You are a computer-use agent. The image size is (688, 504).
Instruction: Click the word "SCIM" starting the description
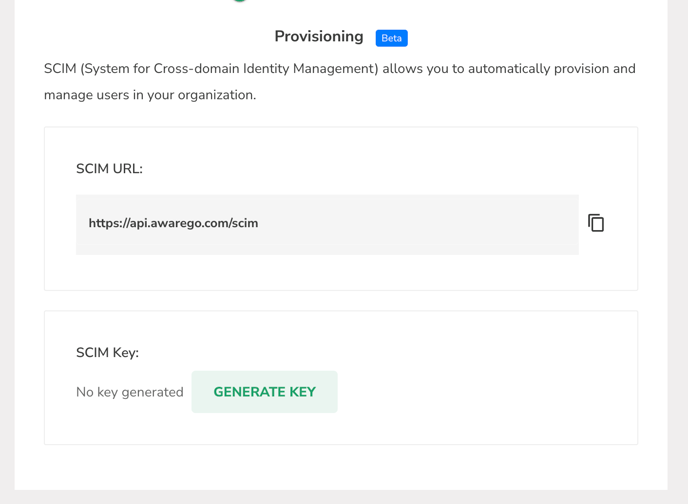click(x=60, y=69)
